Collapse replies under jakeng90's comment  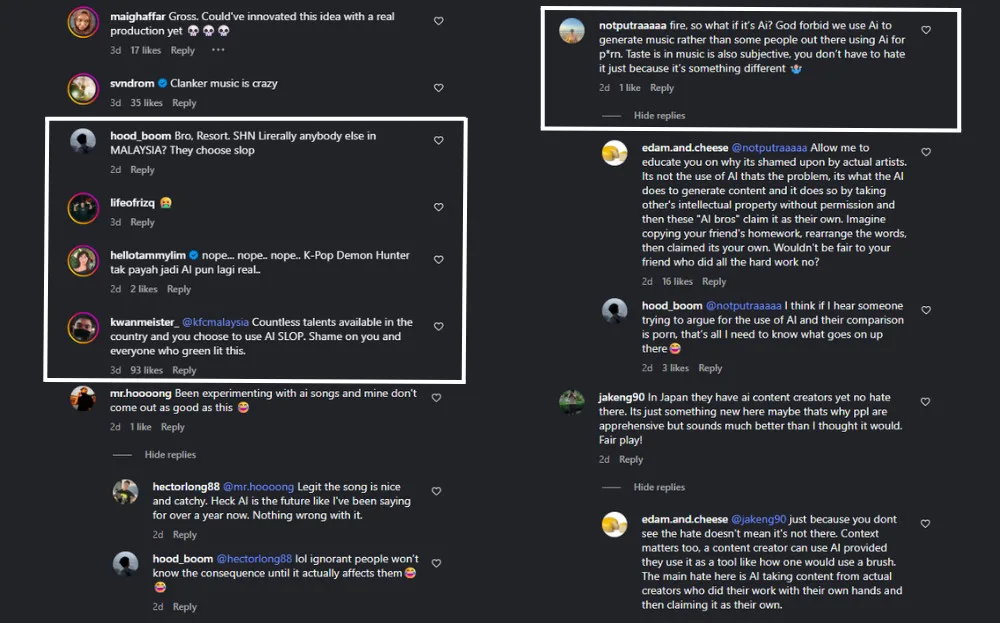click(x=659, y=487)
